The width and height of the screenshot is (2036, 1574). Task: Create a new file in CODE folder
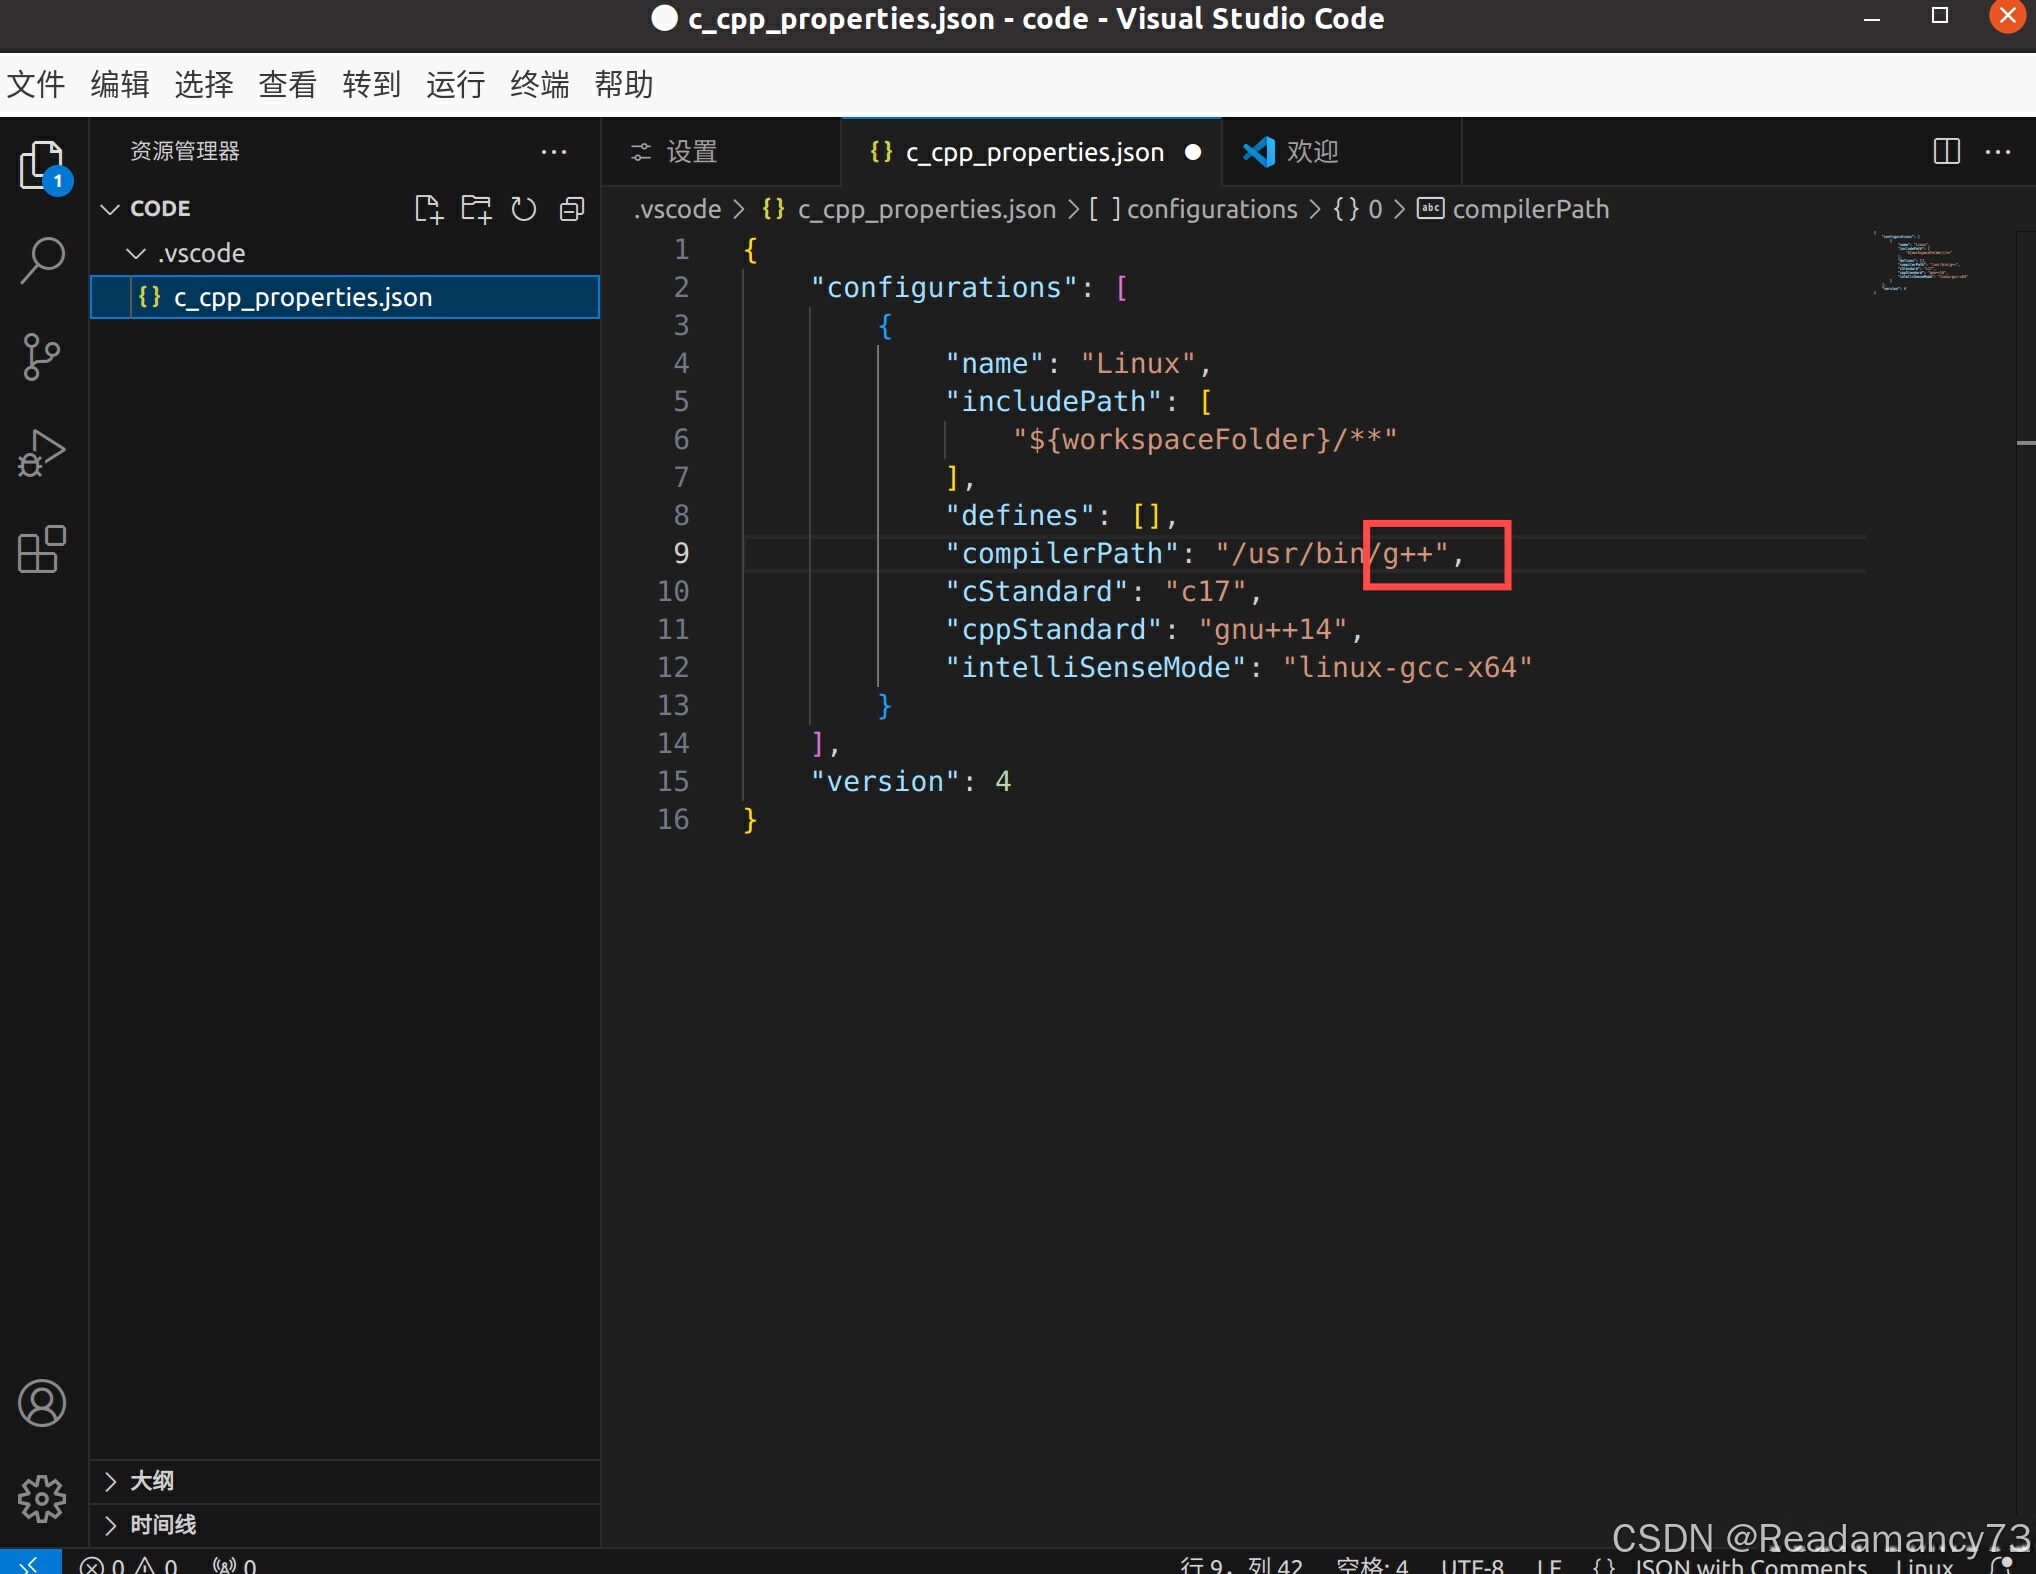tap(428, 208)
